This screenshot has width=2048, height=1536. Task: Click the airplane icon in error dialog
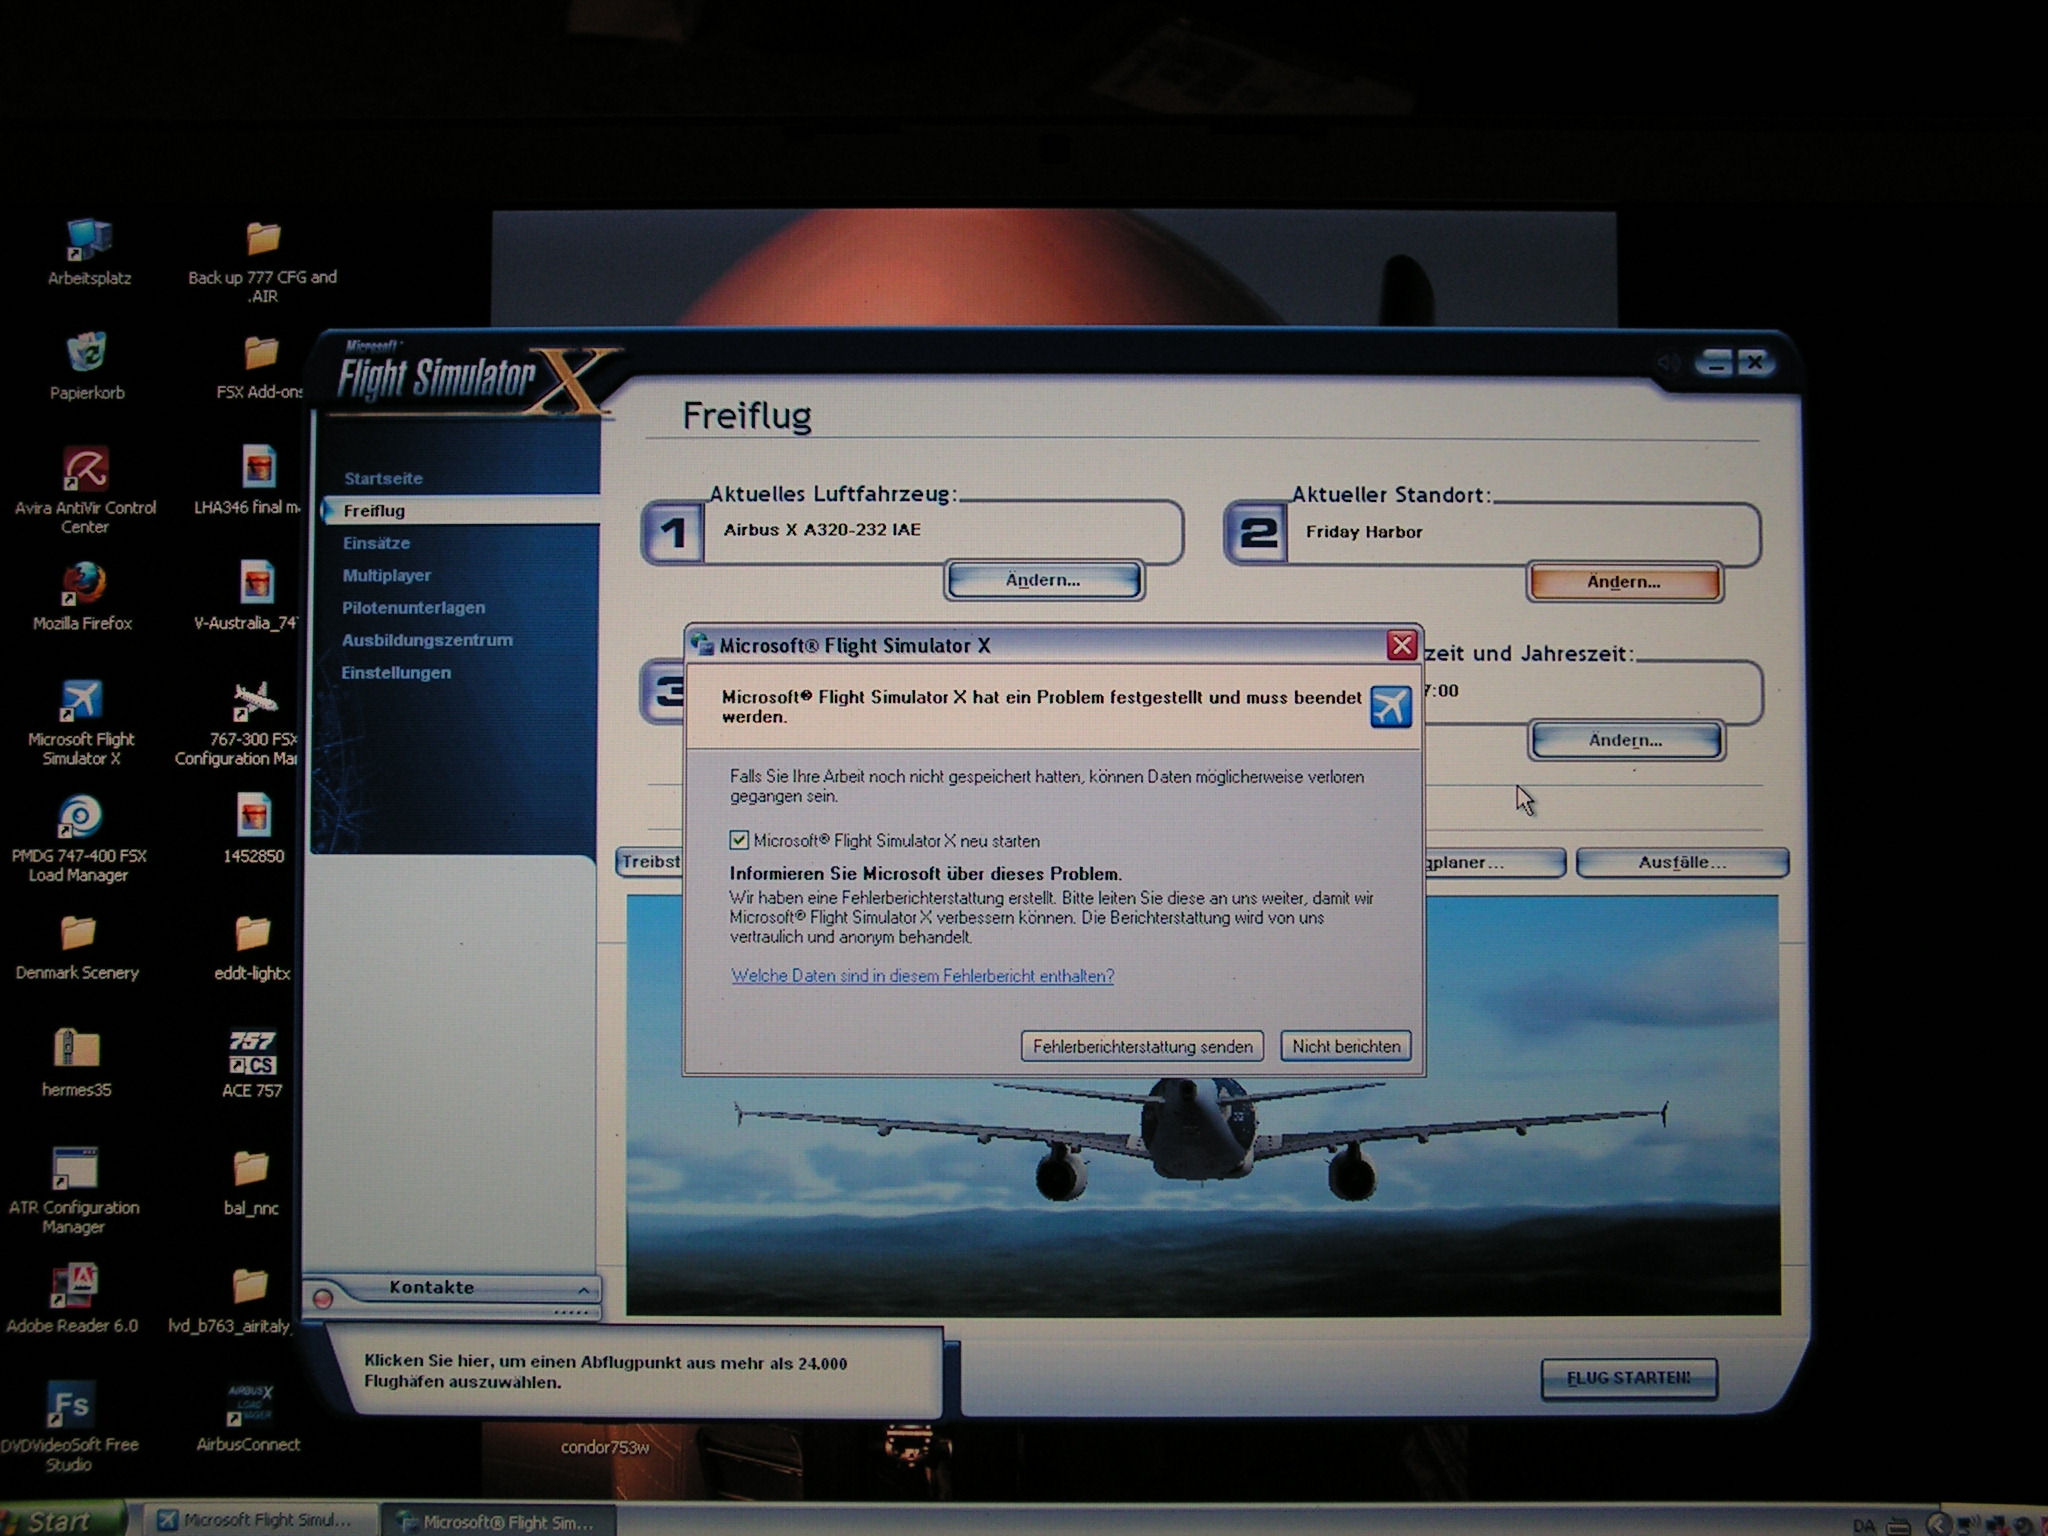pyautogui.click(x=1390, y=707)
